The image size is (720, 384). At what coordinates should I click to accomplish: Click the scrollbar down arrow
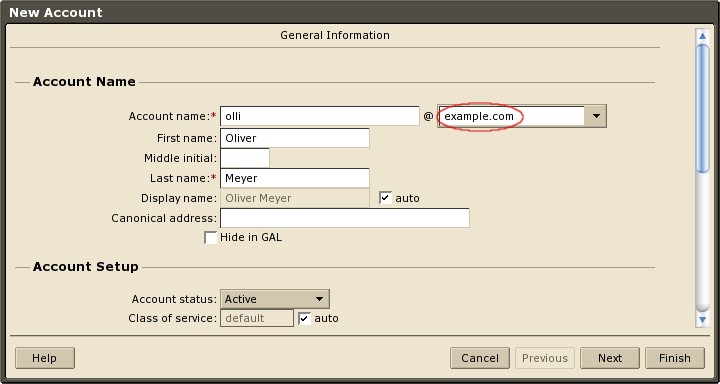point(703,320)
